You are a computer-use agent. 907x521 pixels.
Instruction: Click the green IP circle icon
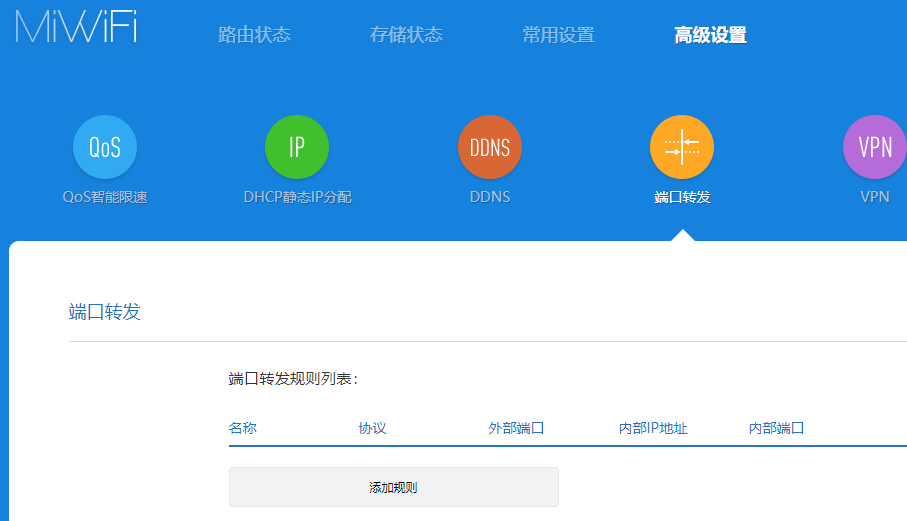point(297,147)
